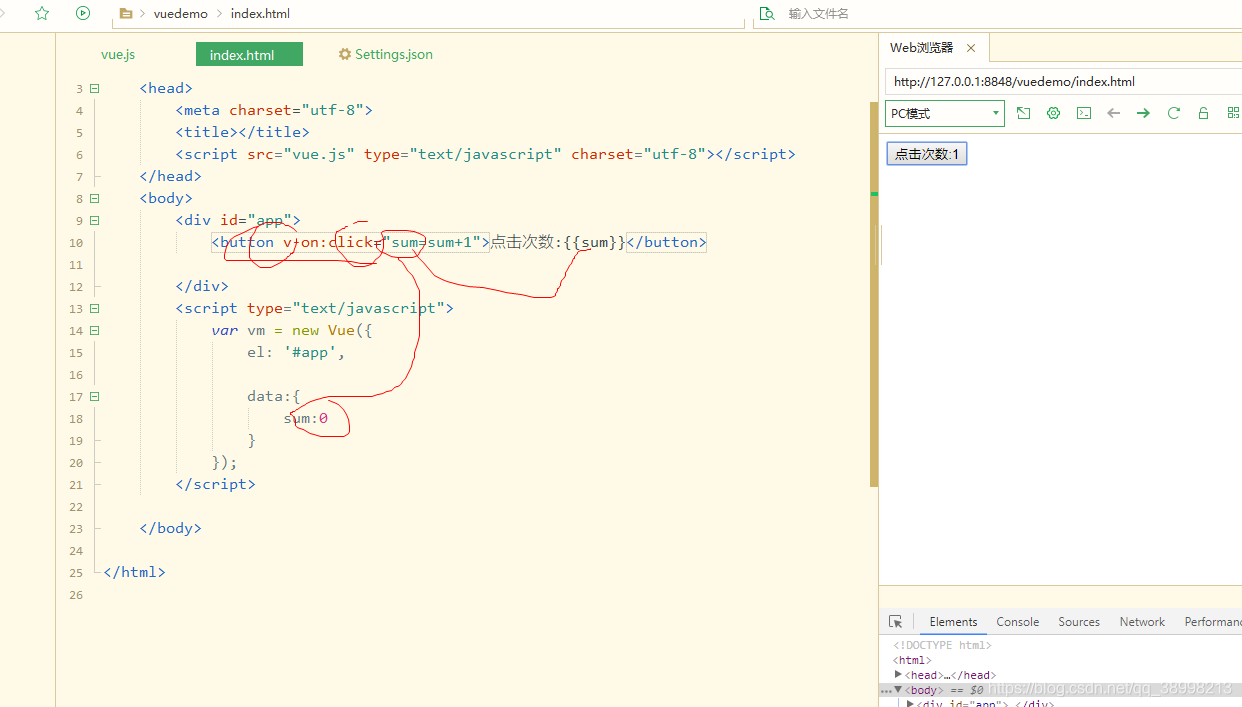Click the editor vertical scrollbar
This screenshot has width=1242, height=707.
tap(874, 294)
